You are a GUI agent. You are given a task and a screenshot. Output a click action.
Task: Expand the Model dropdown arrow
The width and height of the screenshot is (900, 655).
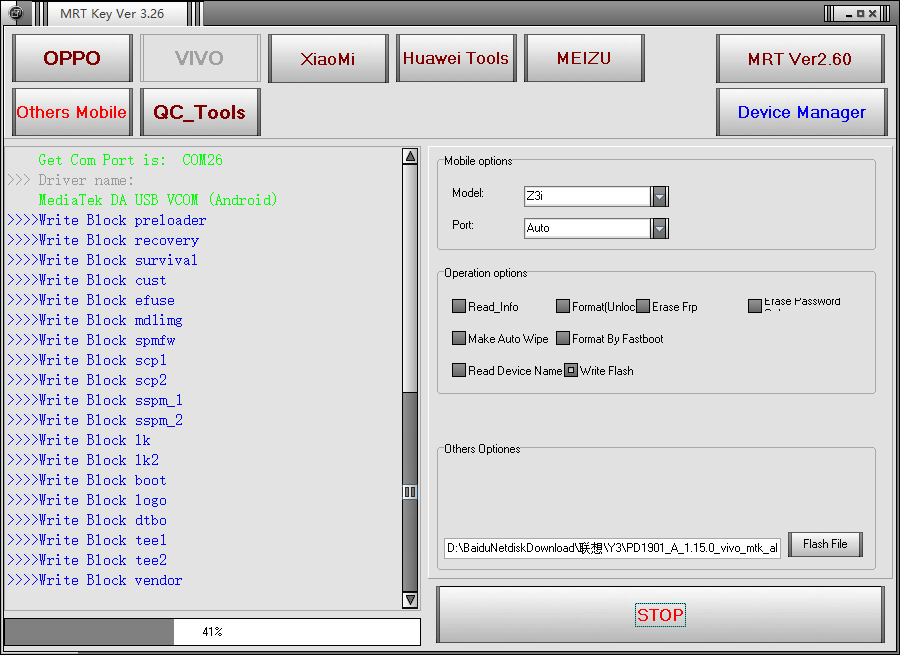point(660,196)
